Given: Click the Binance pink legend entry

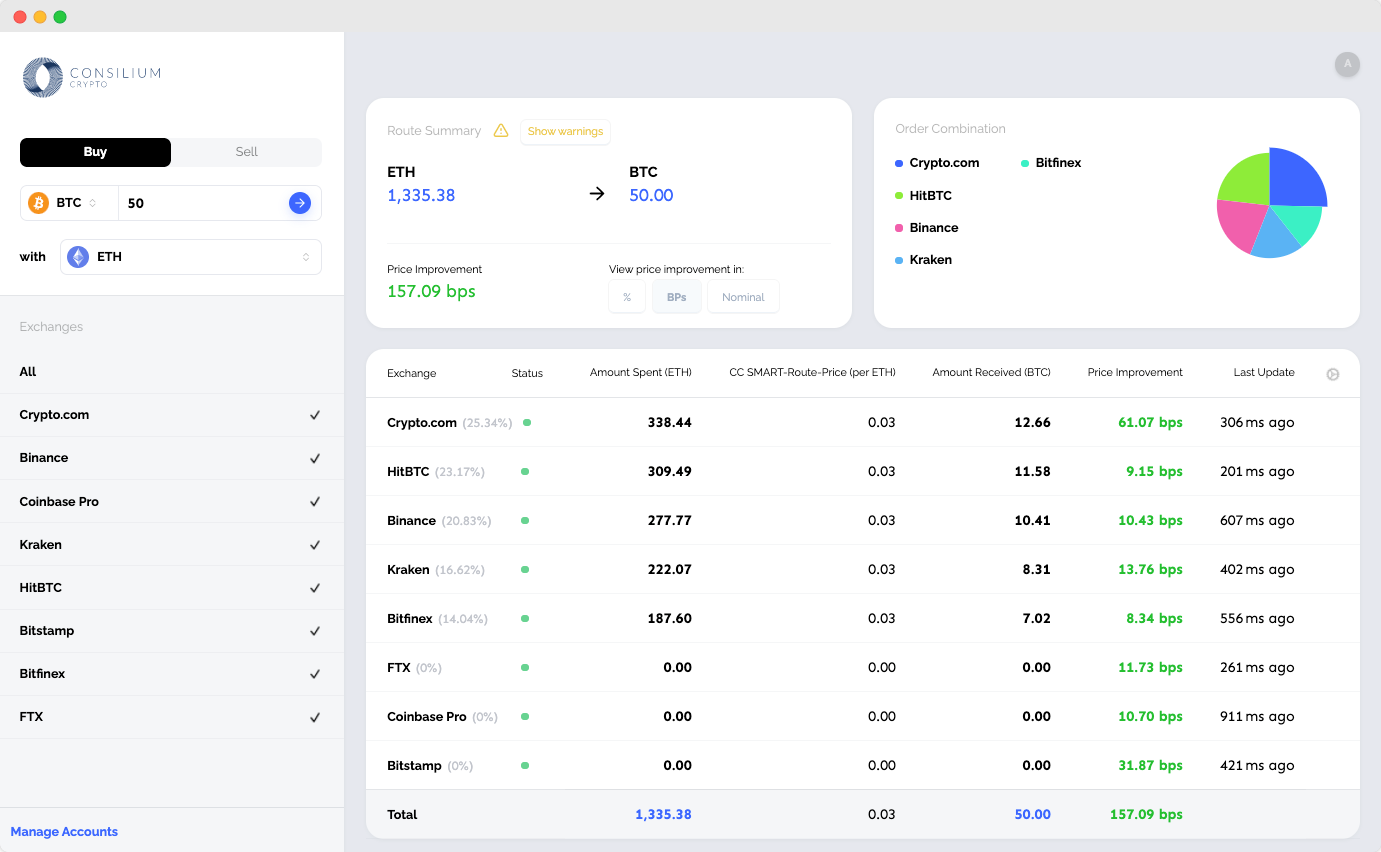Looking at the screenshot, I should click(x=926, y=228).
